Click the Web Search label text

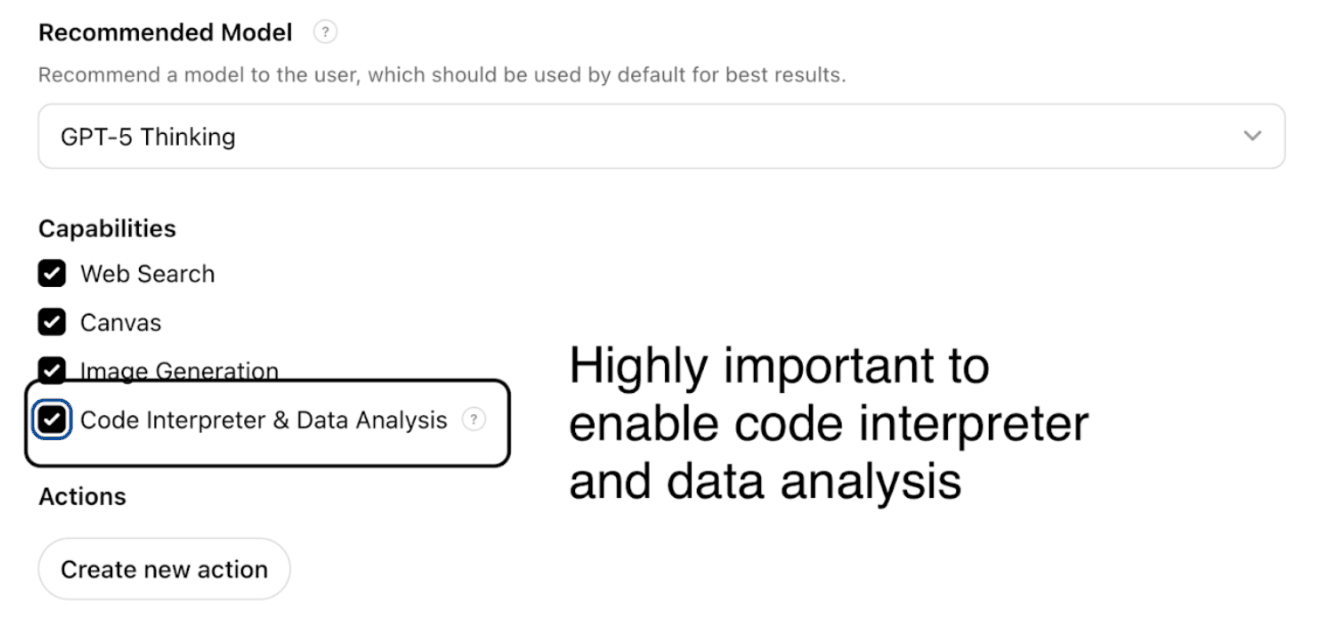coord(147,274)
